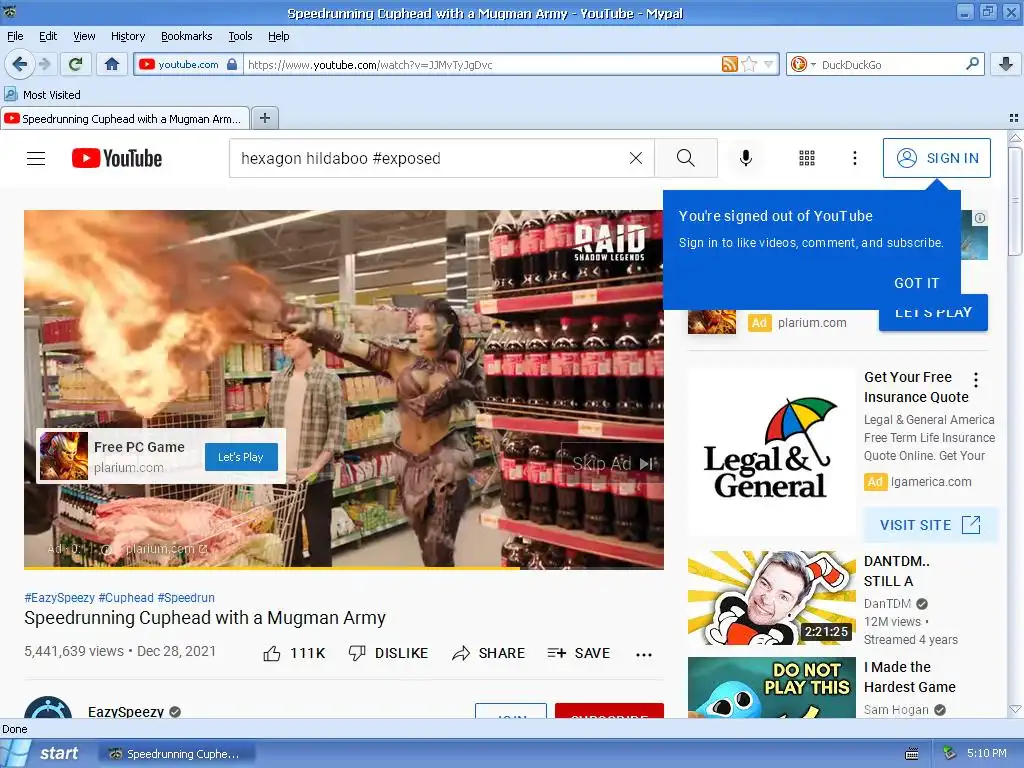Click Let's Play on video ad overlay
1024x768 pixels.
[x=241, y=457]
